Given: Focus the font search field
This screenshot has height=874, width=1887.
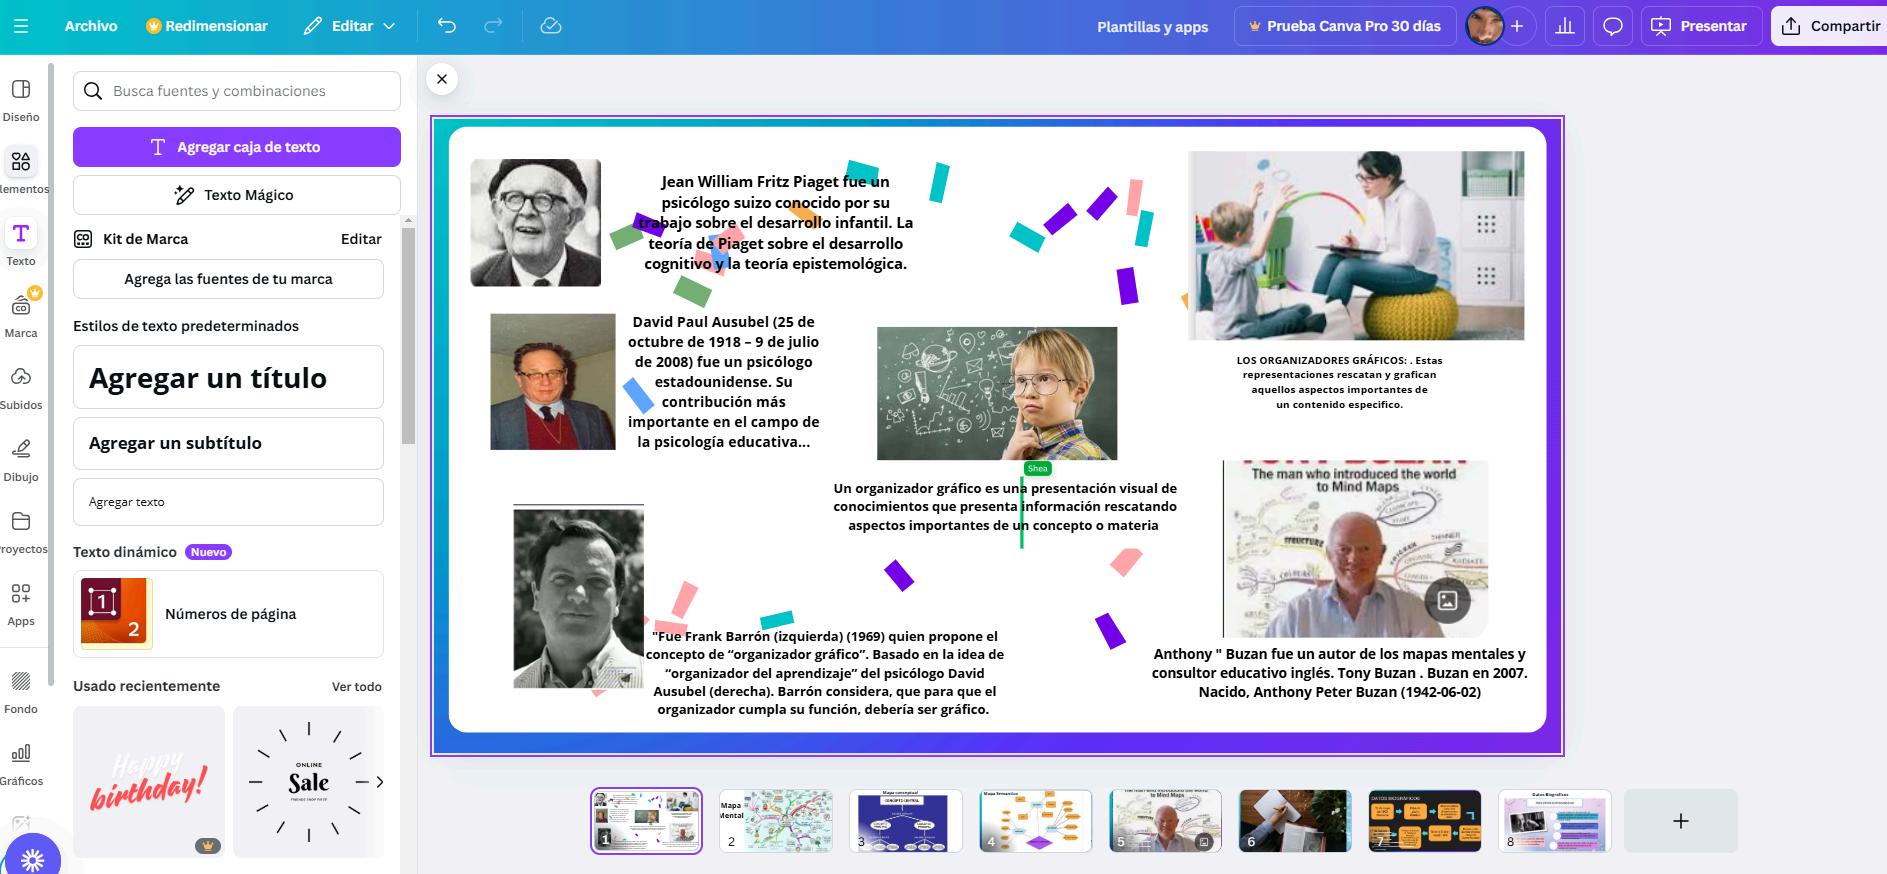Looking at the screenshot, I should coord(237,91).
